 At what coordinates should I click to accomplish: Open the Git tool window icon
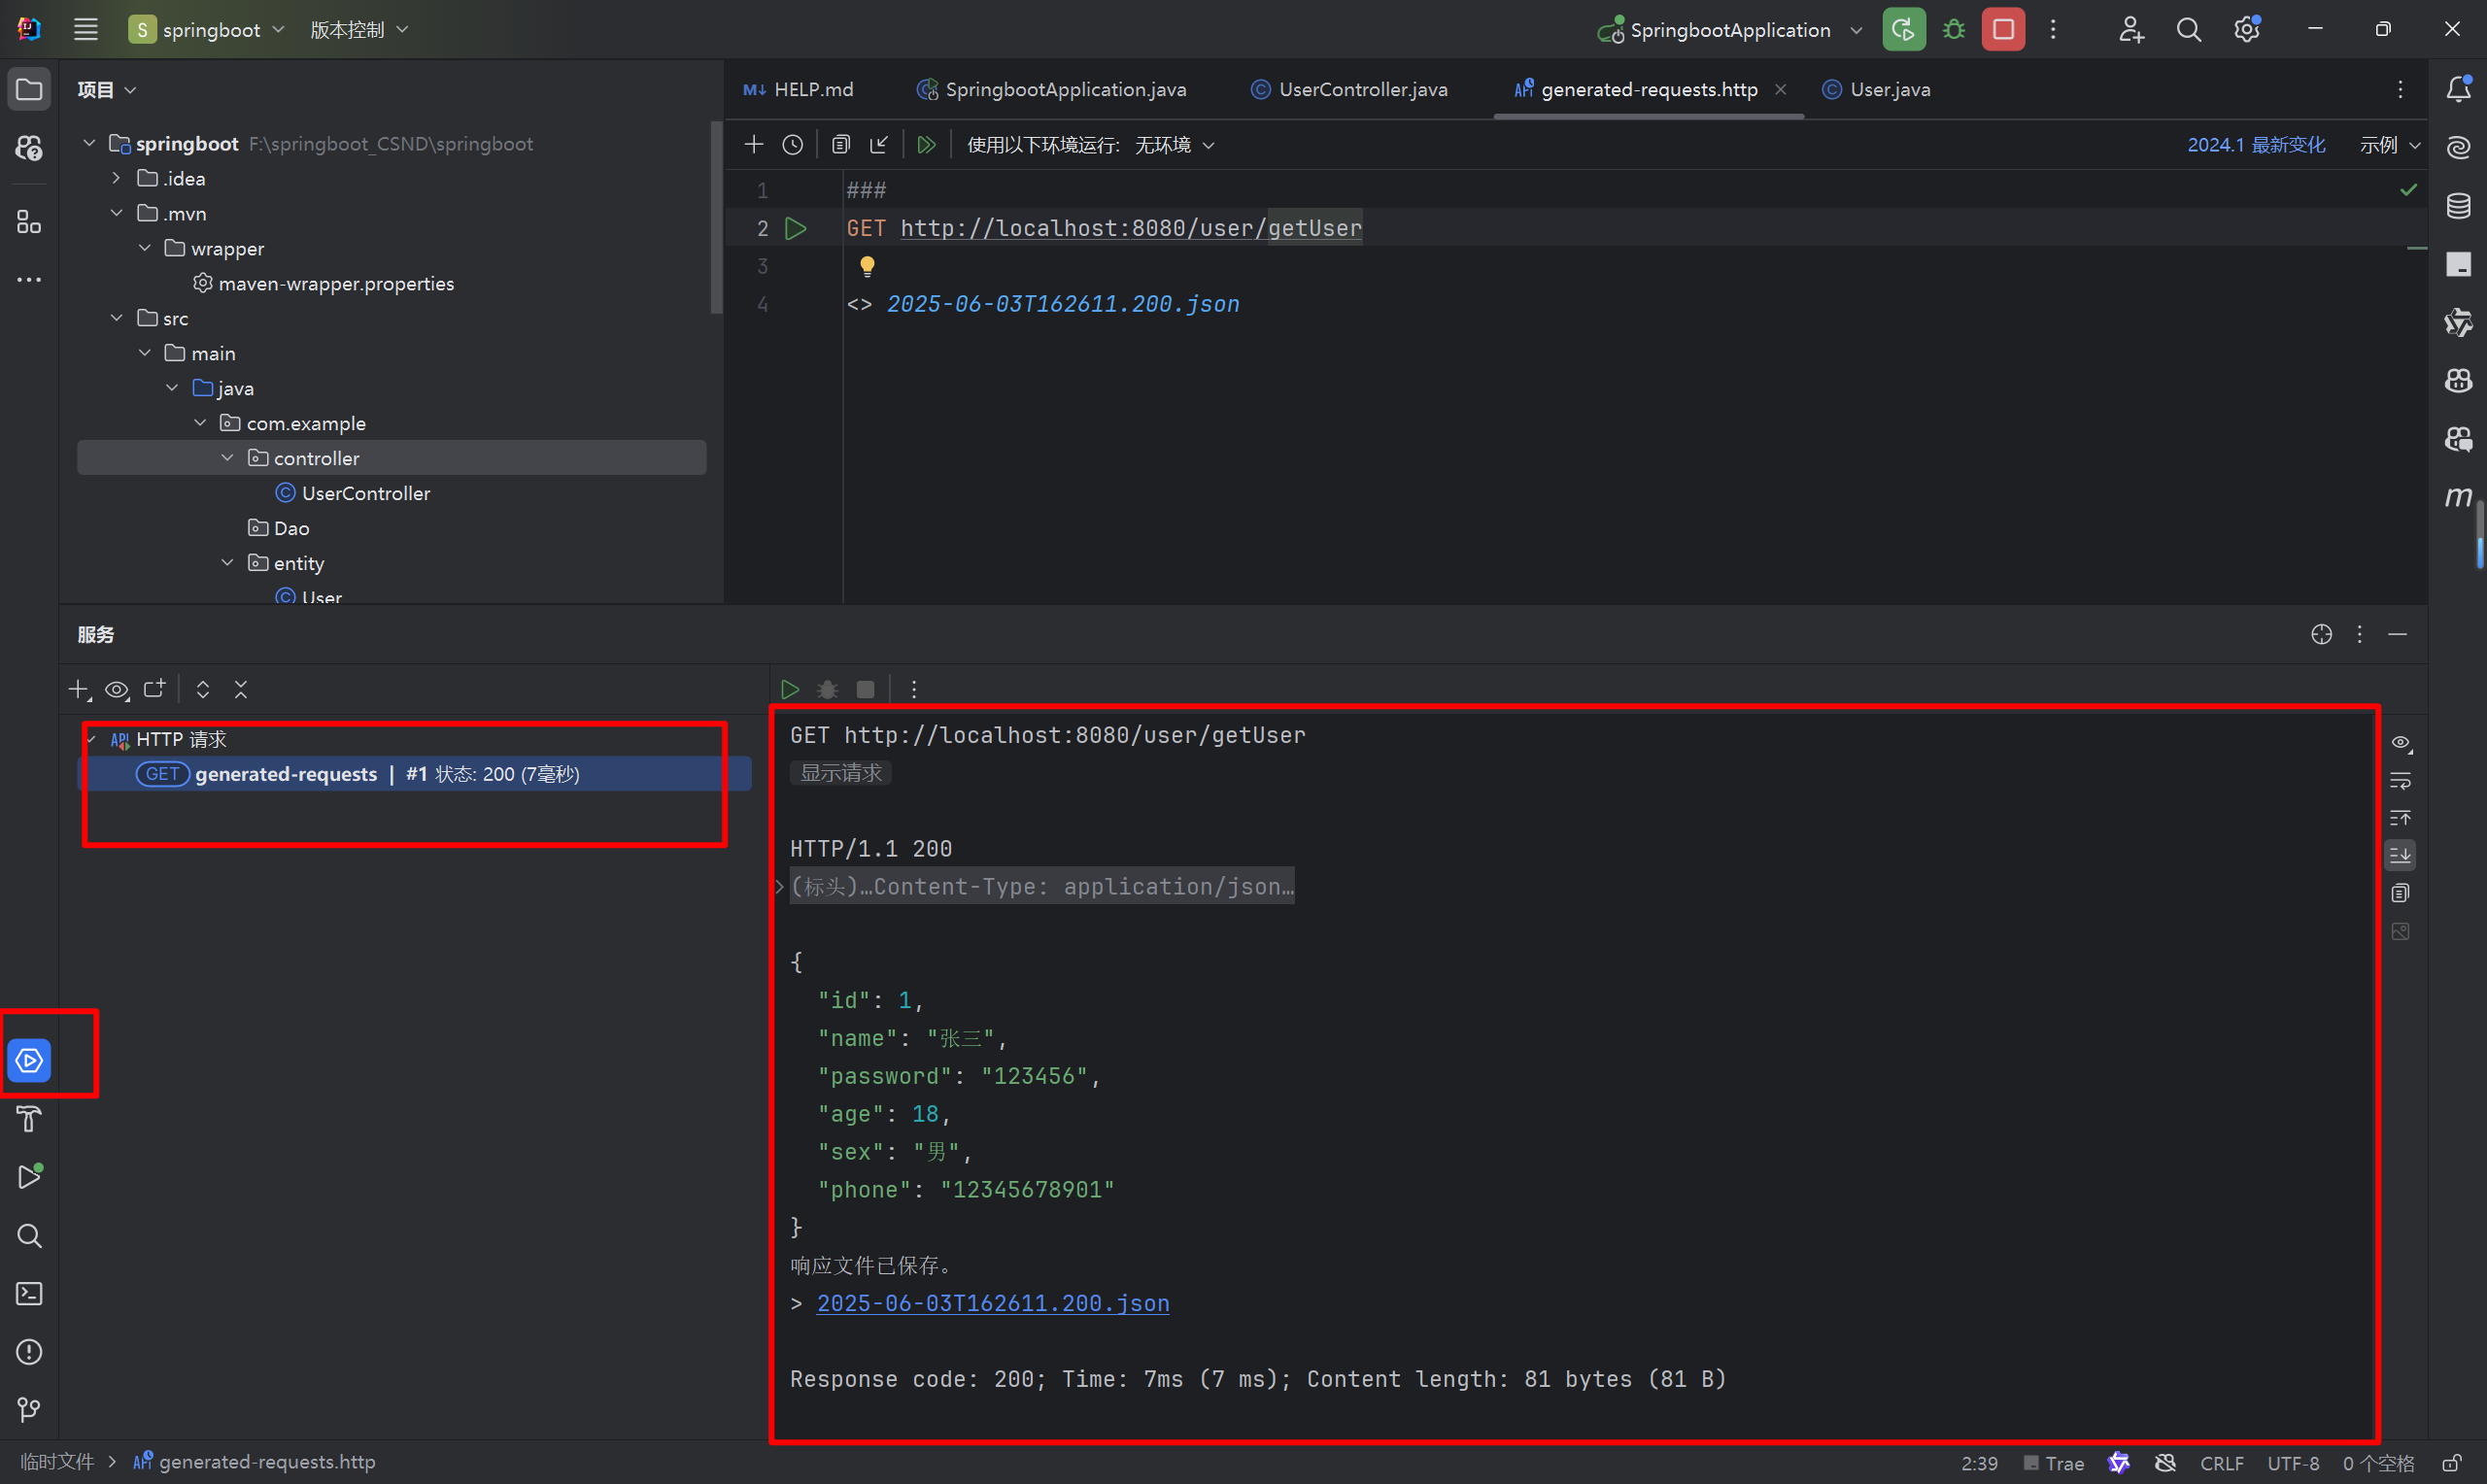[29, 1410]
